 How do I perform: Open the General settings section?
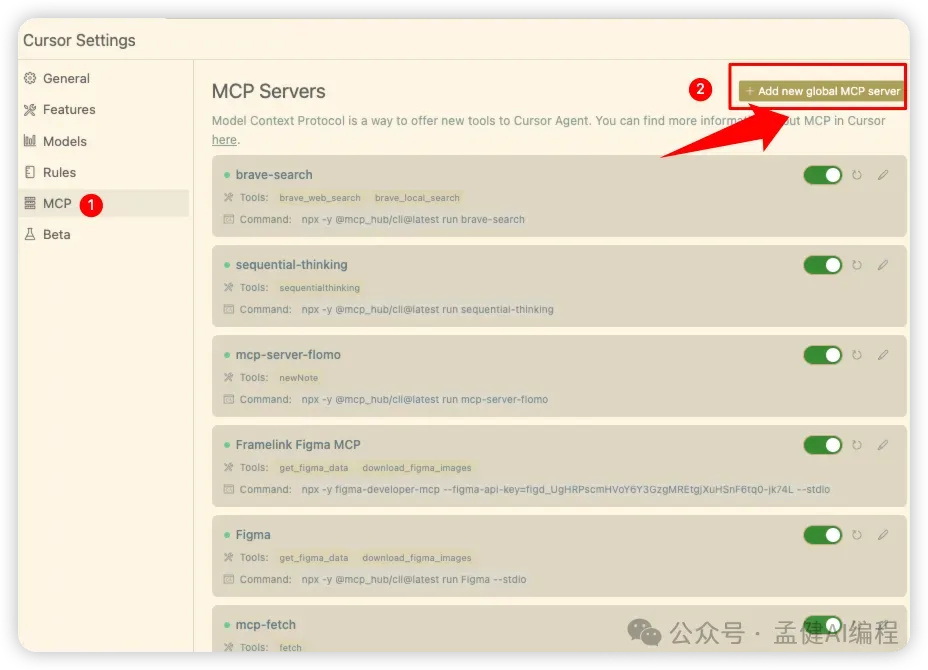click(x=104, y=79)
